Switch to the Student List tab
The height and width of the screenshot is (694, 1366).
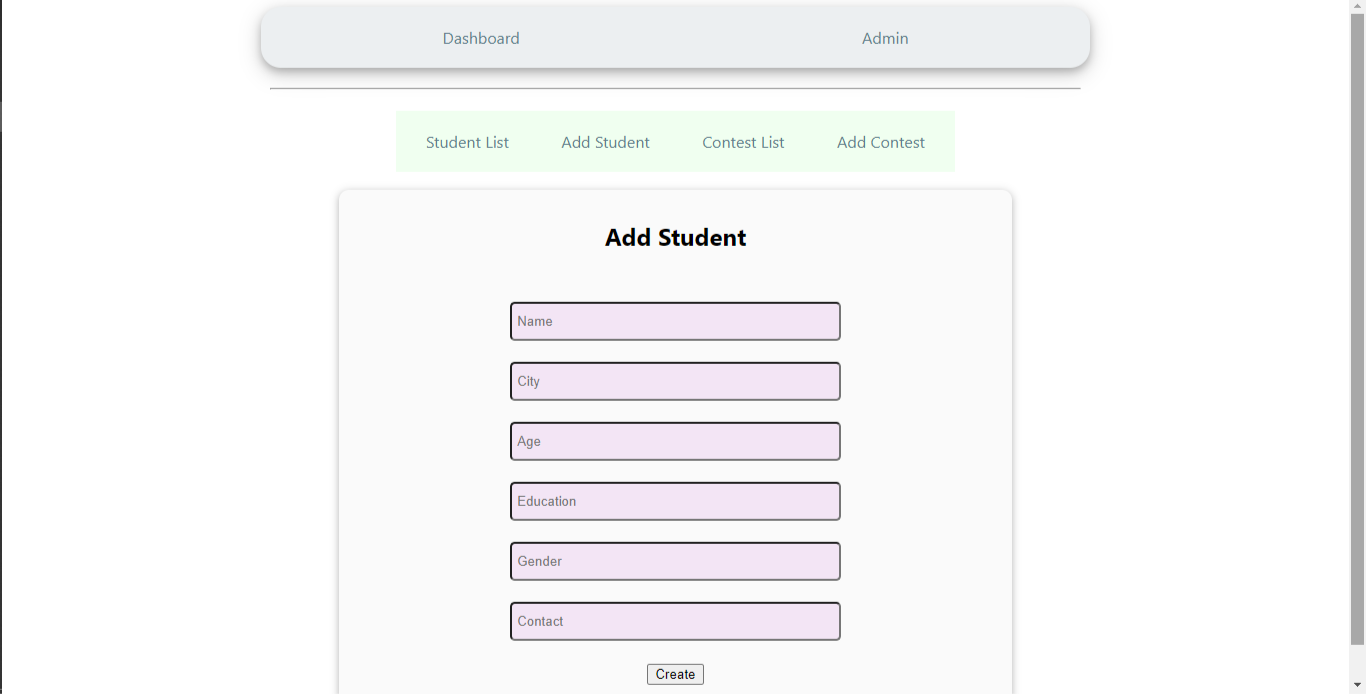(467, 142)
